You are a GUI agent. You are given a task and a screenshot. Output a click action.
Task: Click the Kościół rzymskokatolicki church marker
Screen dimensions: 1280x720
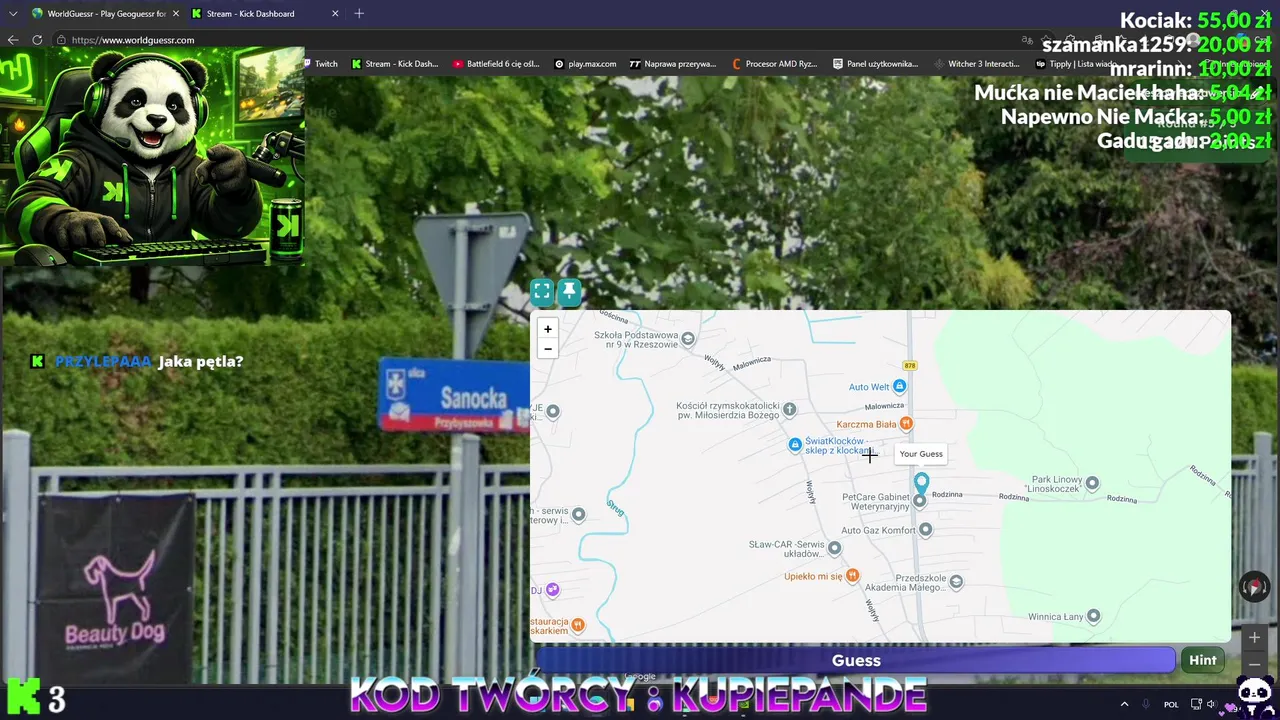[789, 409]
